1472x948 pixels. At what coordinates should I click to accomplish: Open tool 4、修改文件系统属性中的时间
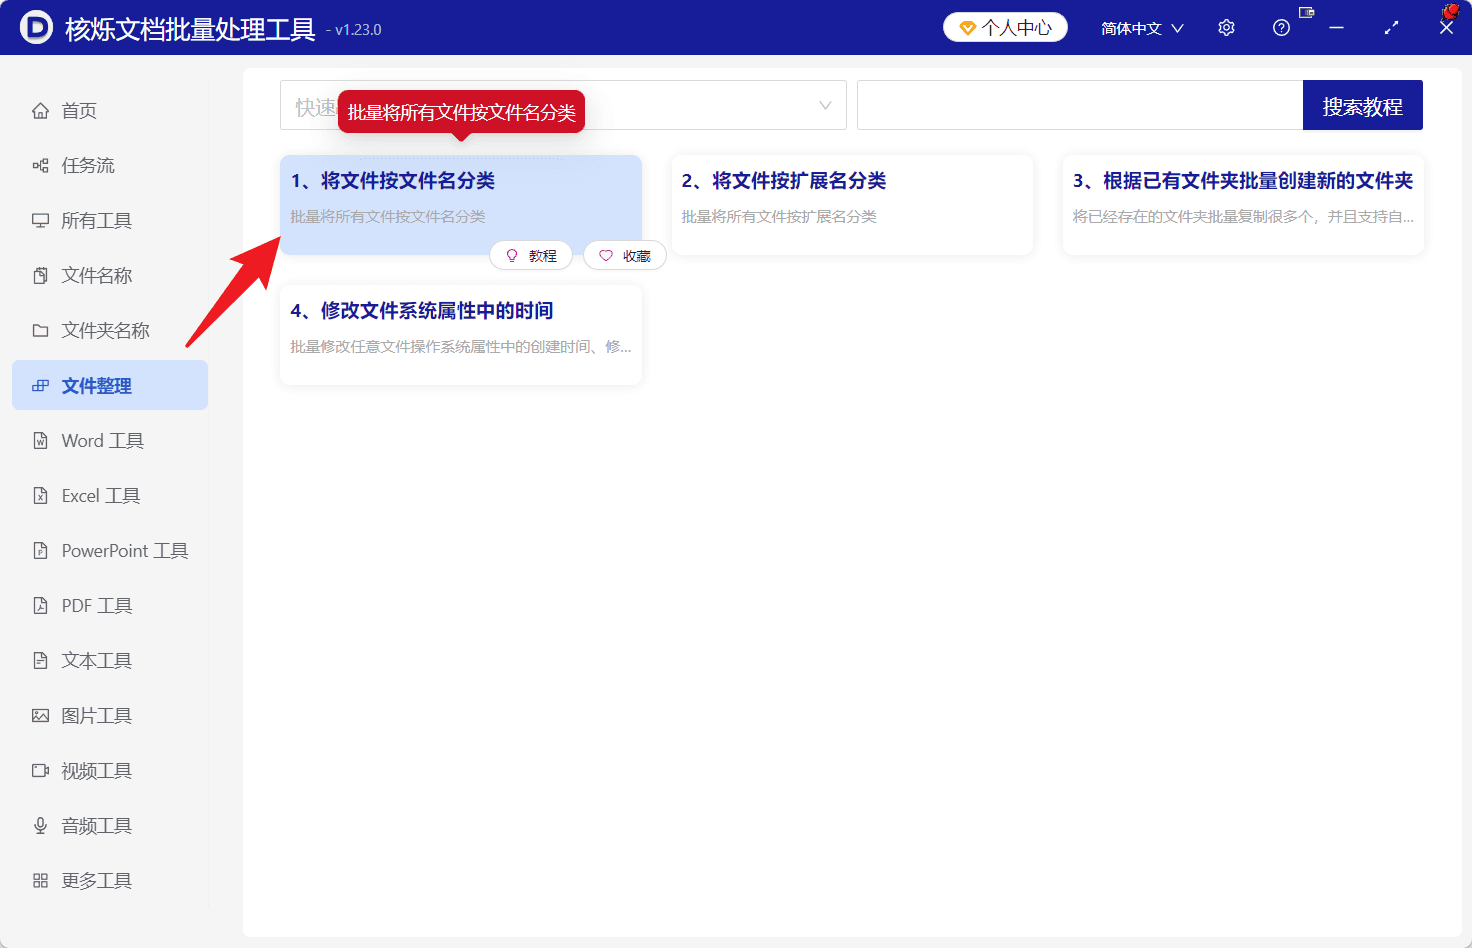coord(461,334)
